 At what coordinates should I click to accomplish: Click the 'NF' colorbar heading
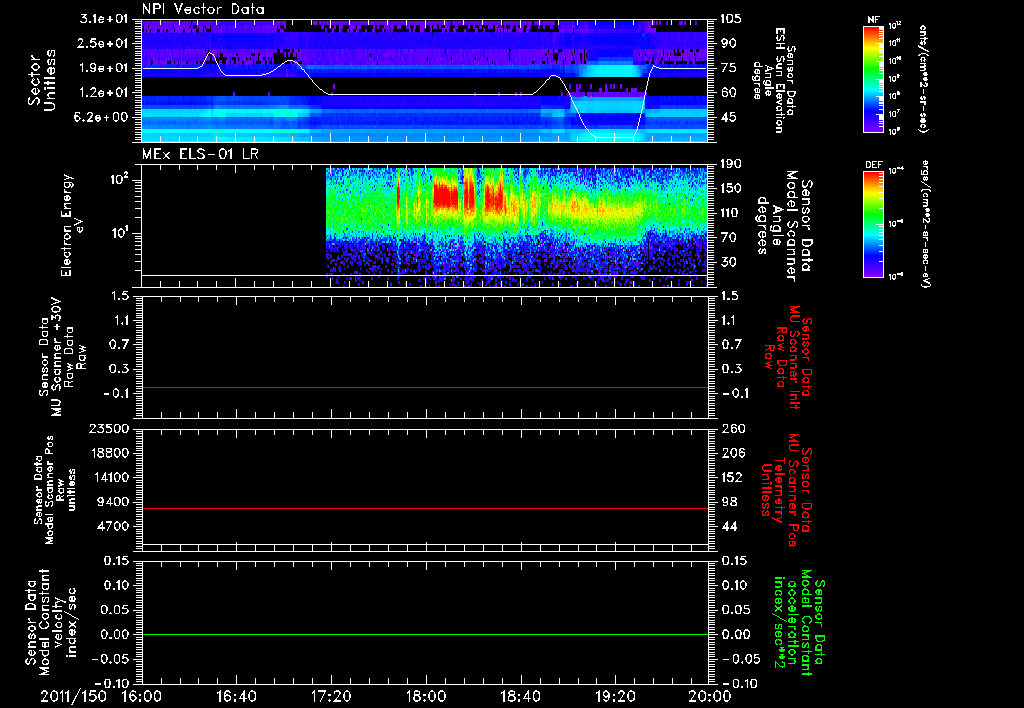tap(873, 20)
